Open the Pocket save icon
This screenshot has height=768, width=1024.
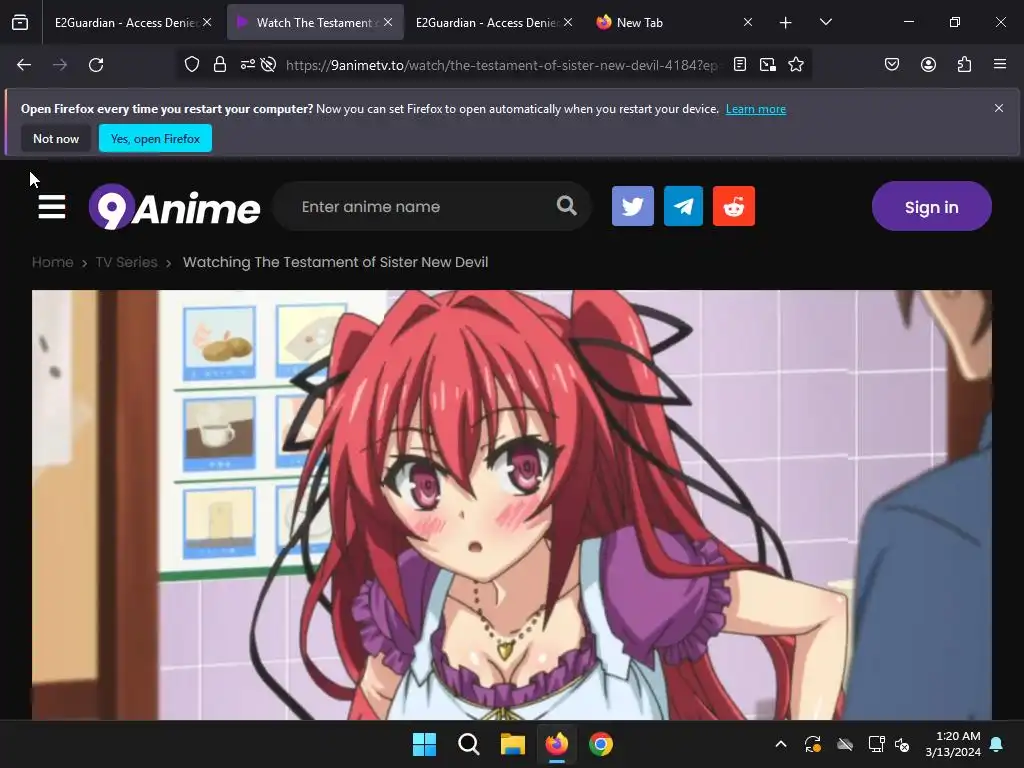pyautogui.click(x=891, y=65)
